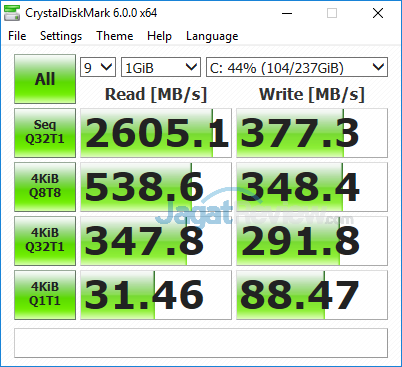Start the Seq Q32T1 test
The height and width of the screenshot is (367, 402).
(x=45, y=133)
